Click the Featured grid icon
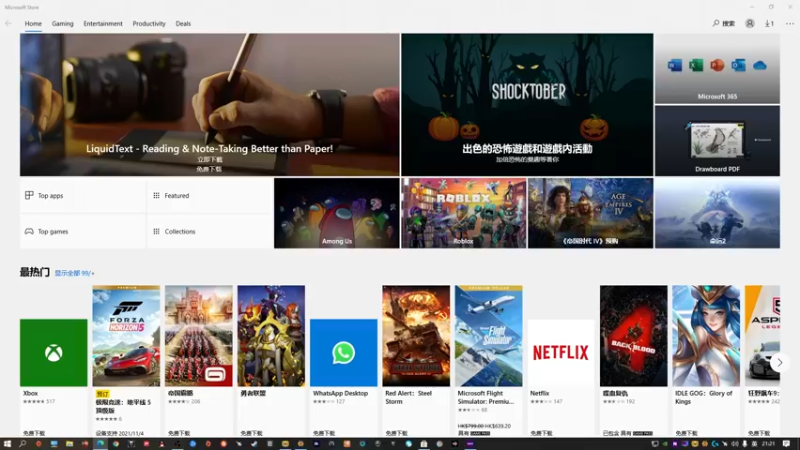The width and height of the screenshot is (800, 450). [156, 195]
